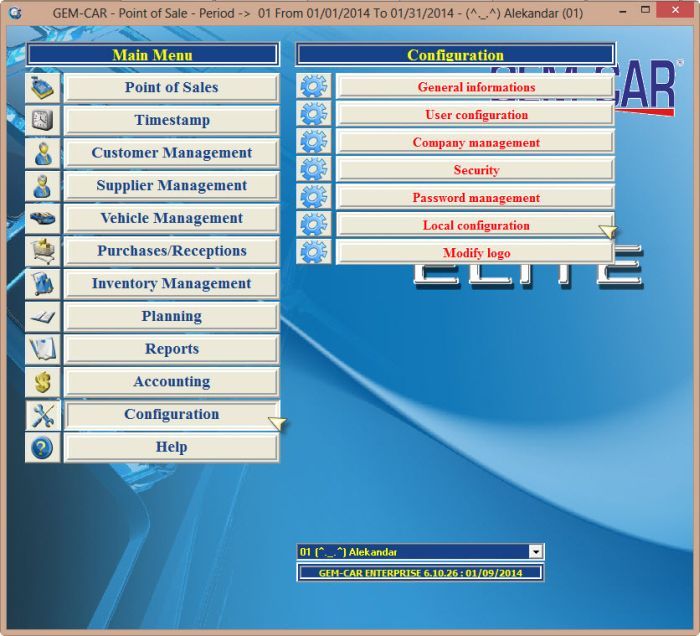Open User configuration
This screenshot has height=636, width=700.
(x=475, y=114)
